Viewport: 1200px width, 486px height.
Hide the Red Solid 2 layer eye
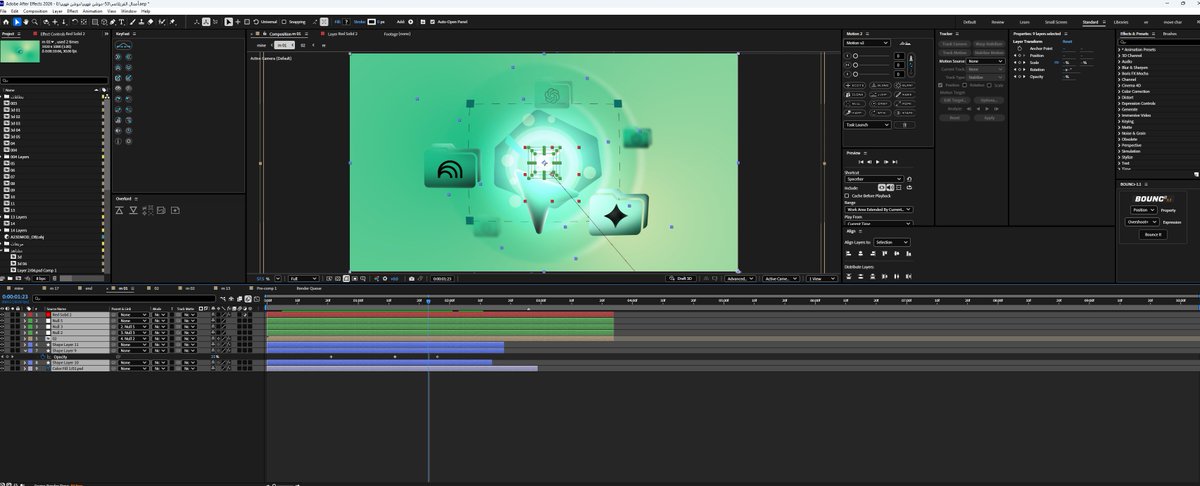pyautogui.click(x=4, y=314)
